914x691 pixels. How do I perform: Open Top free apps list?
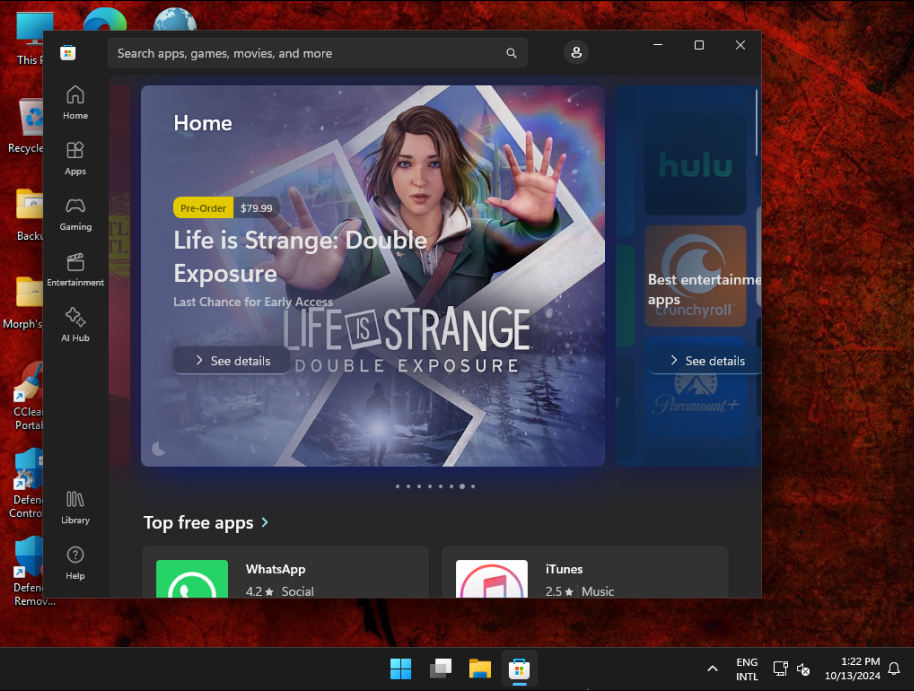(x=198, y=522)
